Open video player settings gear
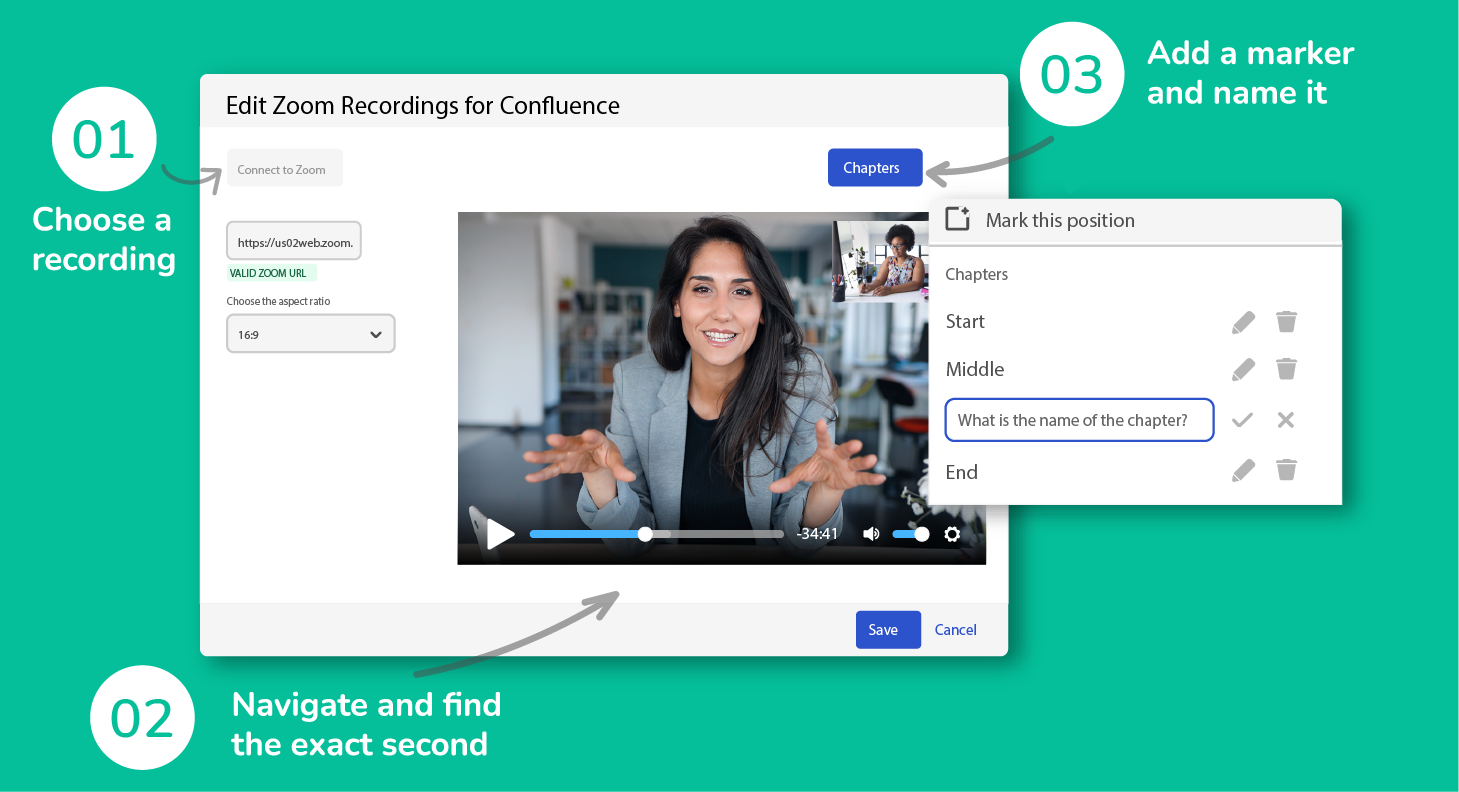 tap(952, 534)
